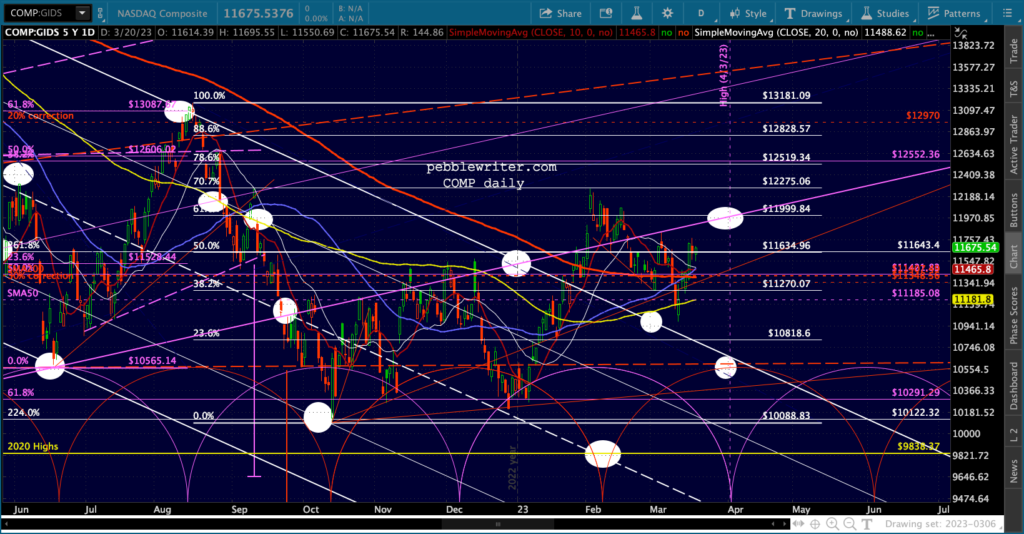The height and width of the screenshot is (534, 1024).
Task: Click the Share button
Action: click(x=560, y=13)
